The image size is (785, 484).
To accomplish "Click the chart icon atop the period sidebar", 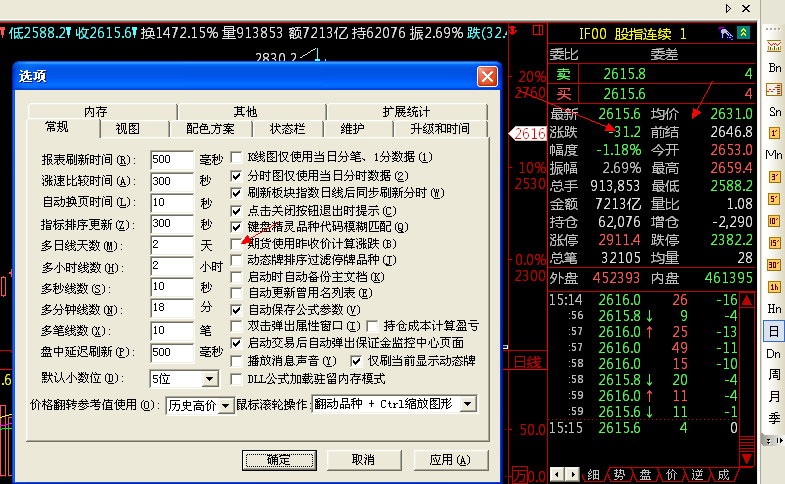I will tap(773, 46).
